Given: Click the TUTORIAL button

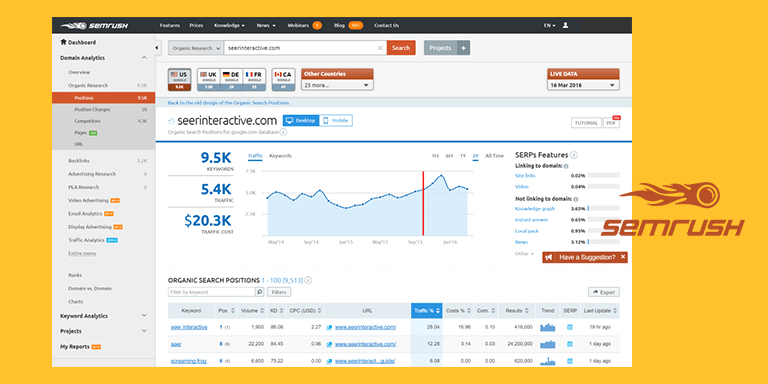Looking at the screenshot, I should 586,123.
